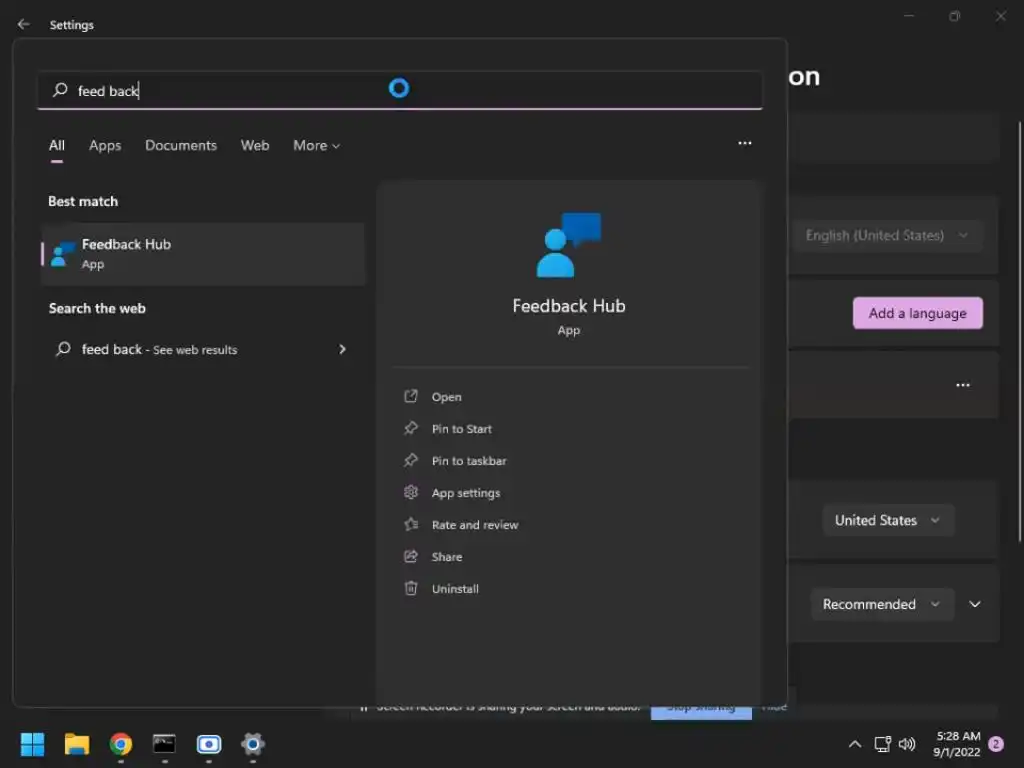Open feed back web results entry
Screen dimensions: 1024x768
coord(202,349)
